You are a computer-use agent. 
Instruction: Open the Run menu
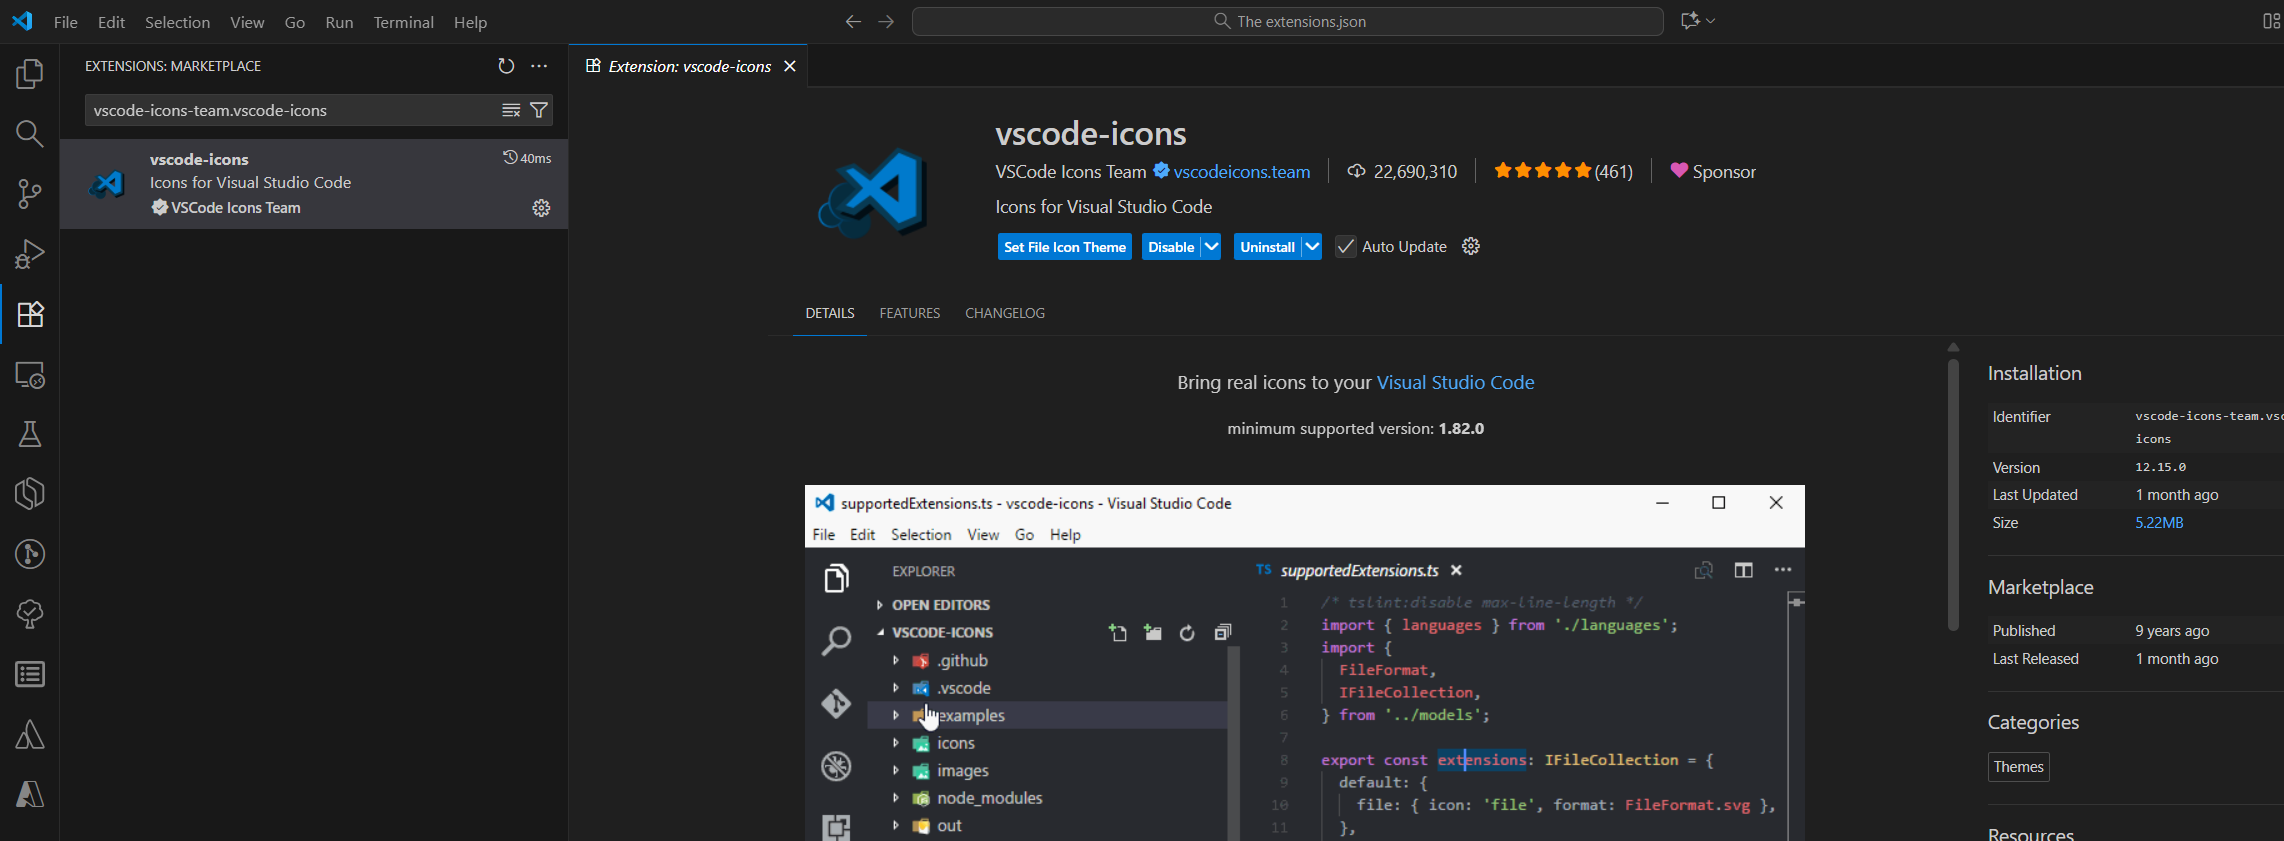coord(339,22)
